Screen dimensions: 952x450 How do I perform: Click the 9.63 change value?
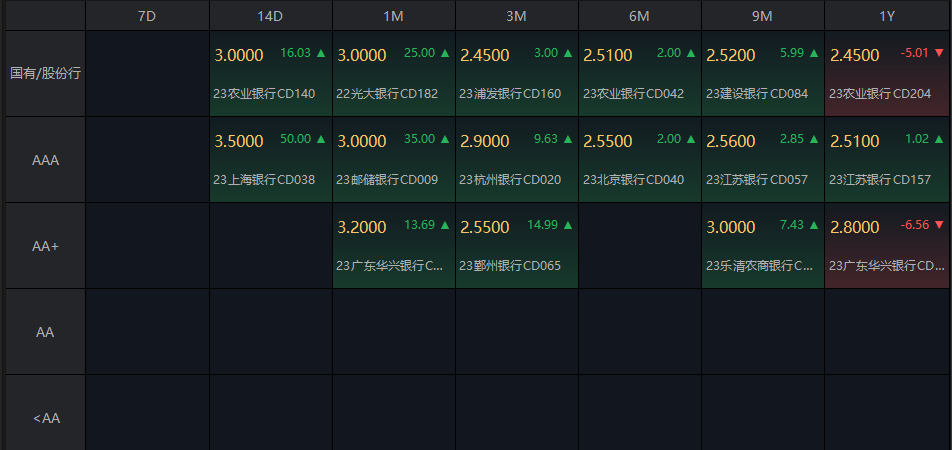click(x=546, y=139)
